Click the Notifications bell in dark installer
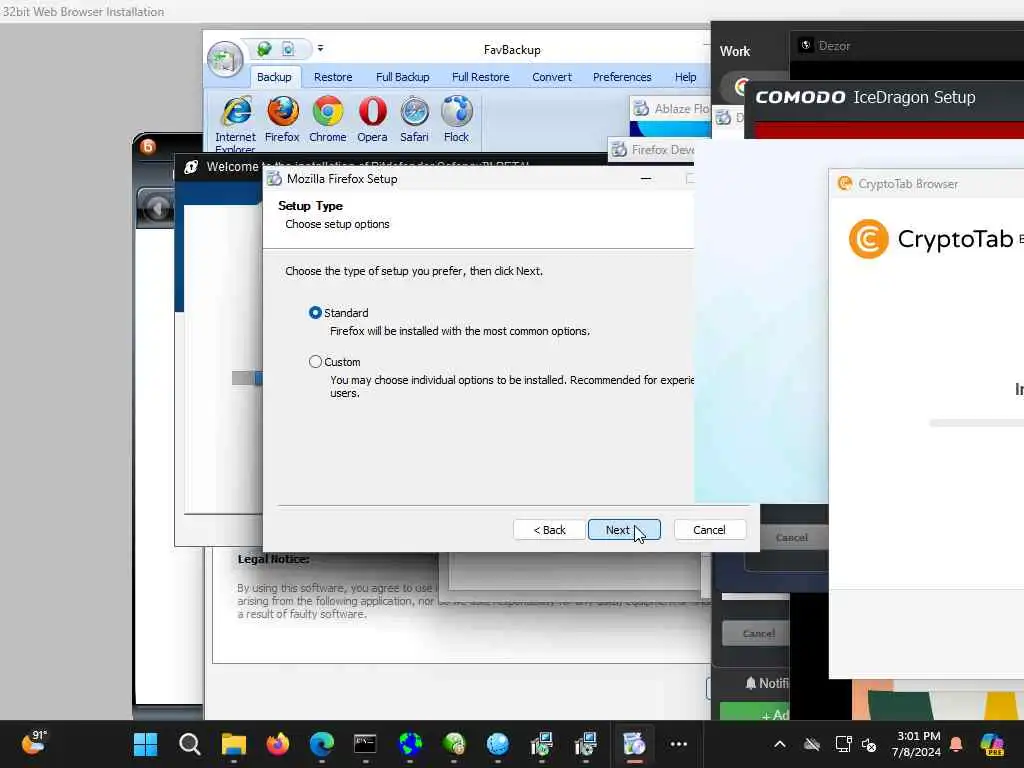The width and height of the screenshot is (1024, 768). tap(751, 683)
